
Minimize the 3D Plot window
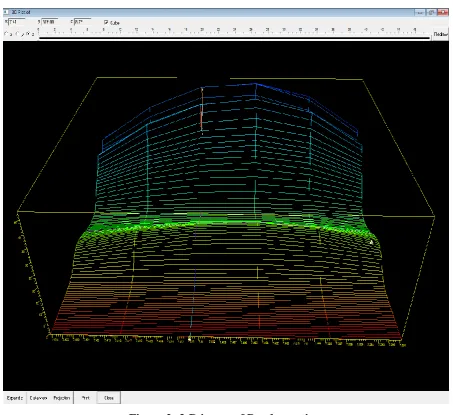tap(420, 12)
